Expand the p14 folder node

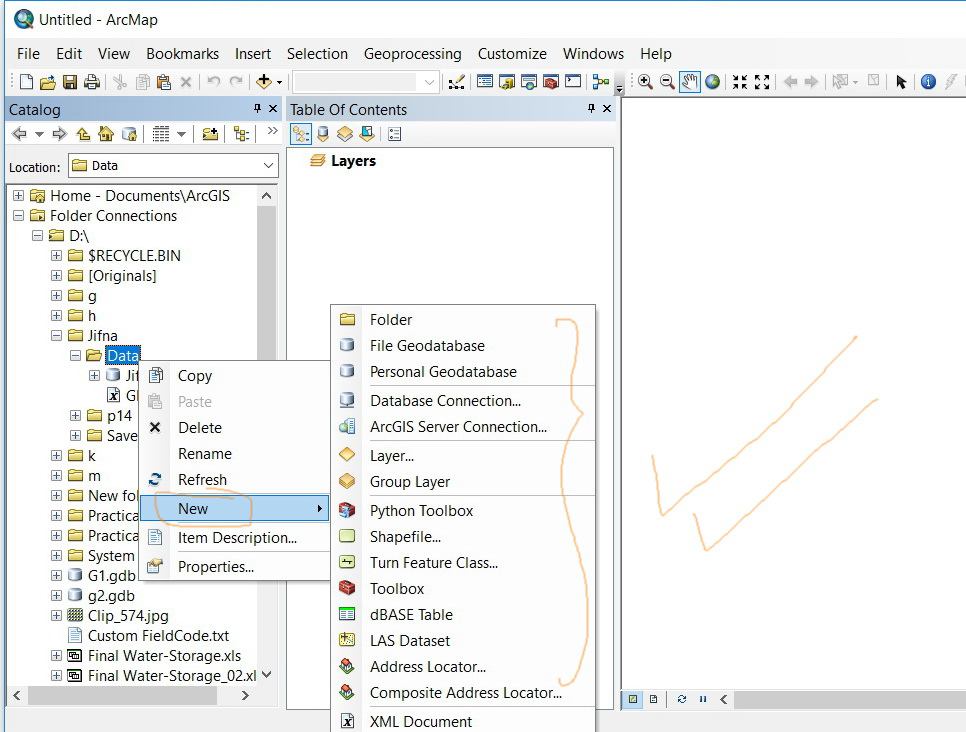(75, 415)
